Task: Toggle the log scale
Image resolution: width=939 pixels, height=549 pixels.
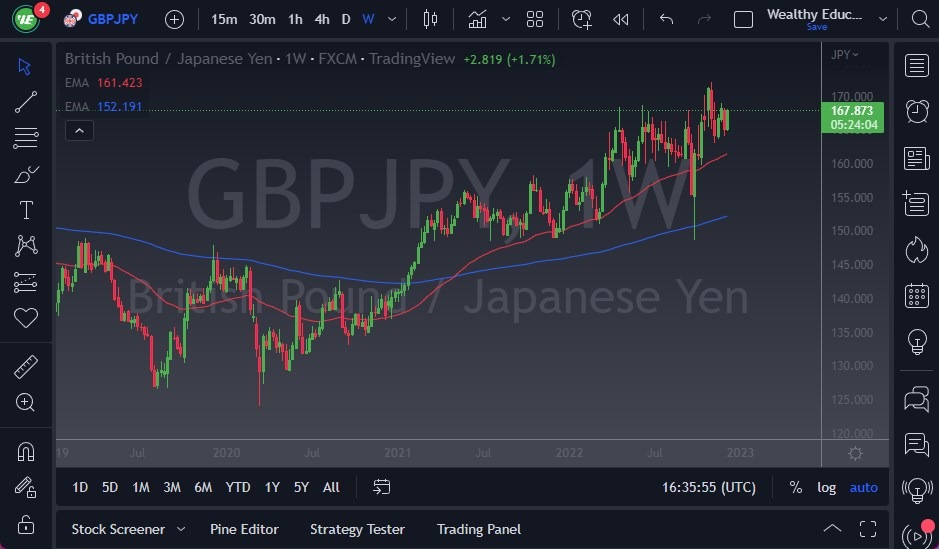Action: pyautogui.click(x=826, y=487)
